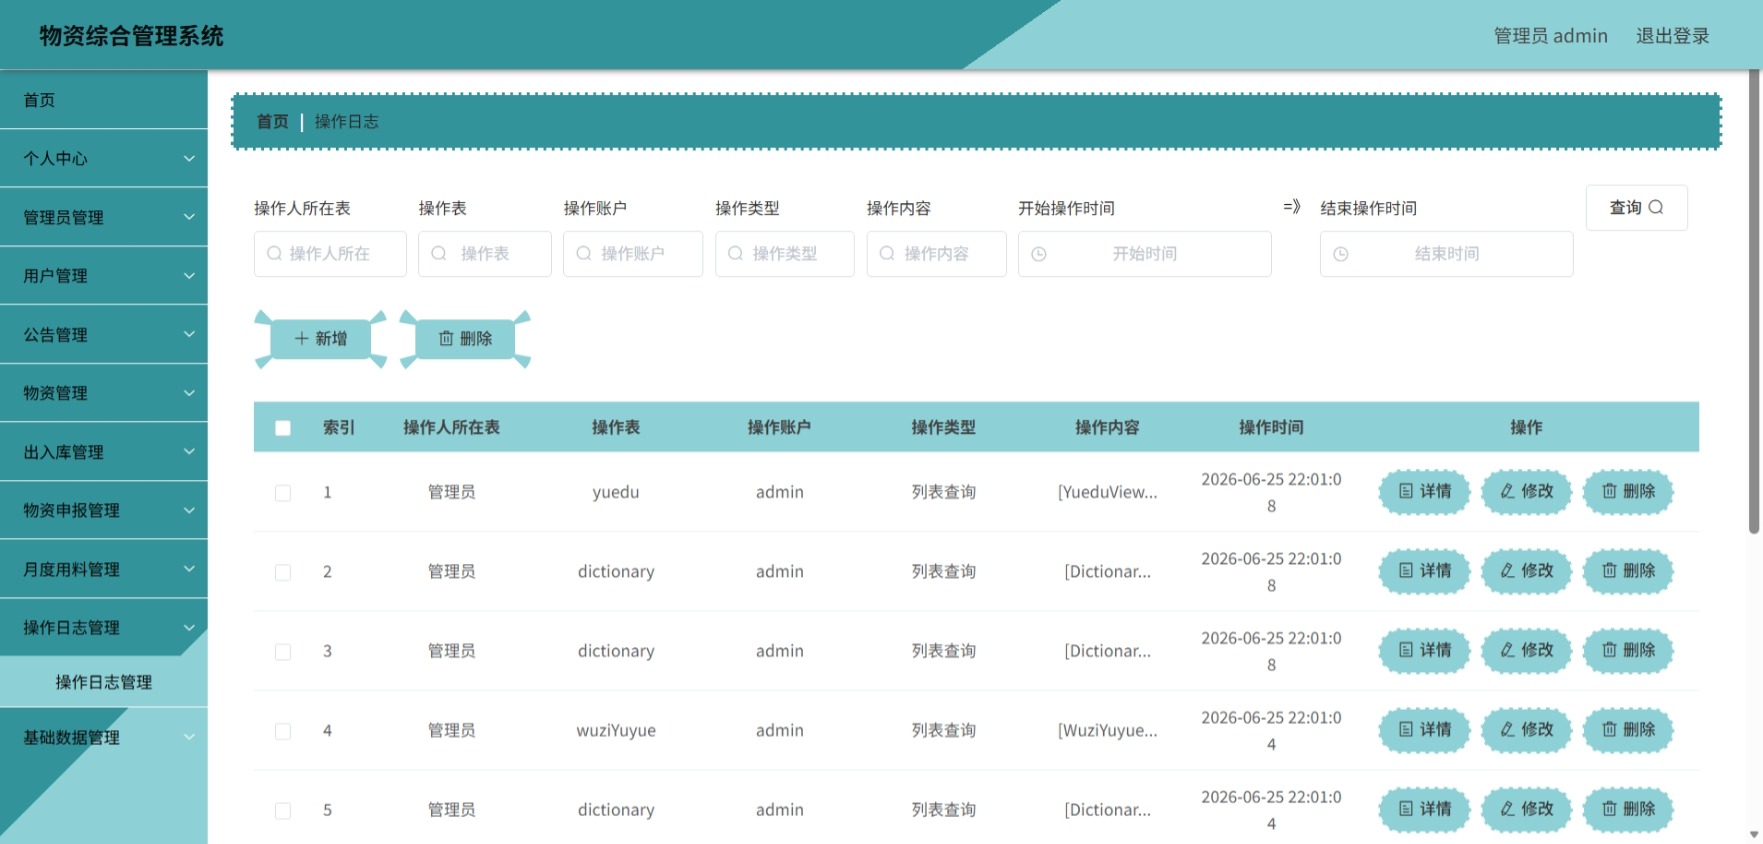This screenshot has width=1763, height=844.
Task: Focus the 操作表 input field
Action: [485, 254]
